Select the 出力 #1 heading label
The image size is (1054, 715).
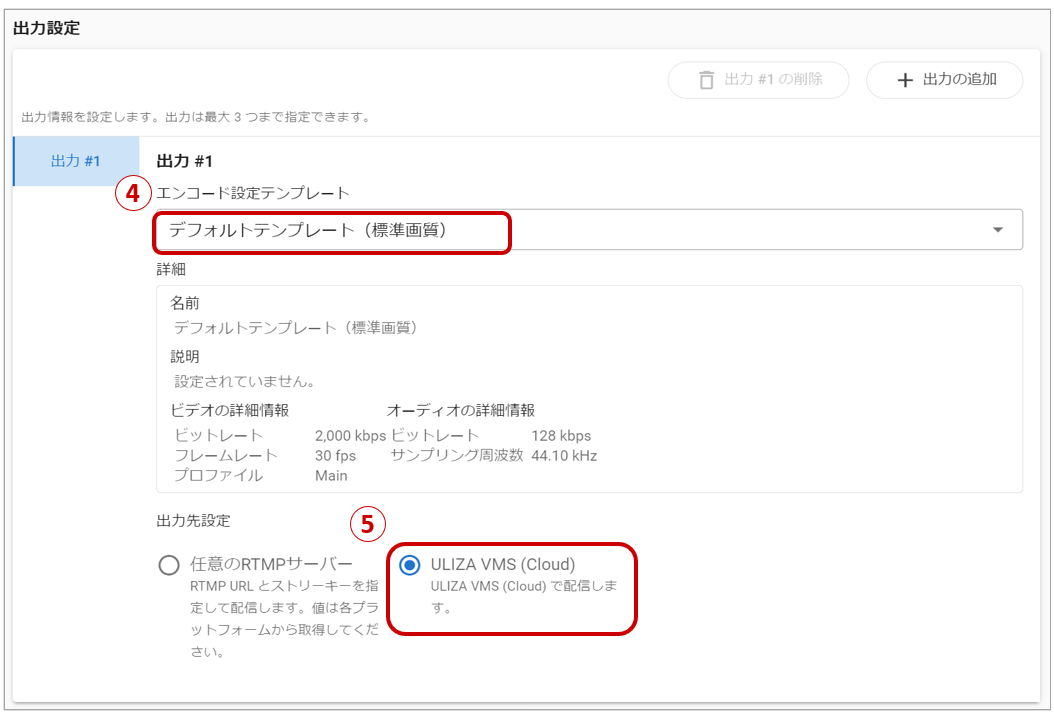pyautogui.click(x=184, y=160)
